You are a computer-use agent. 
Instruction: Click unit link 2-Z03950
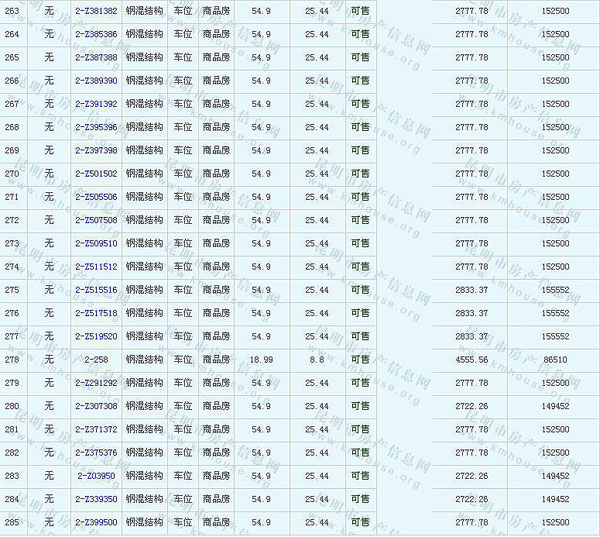click(x=96, y=476)
